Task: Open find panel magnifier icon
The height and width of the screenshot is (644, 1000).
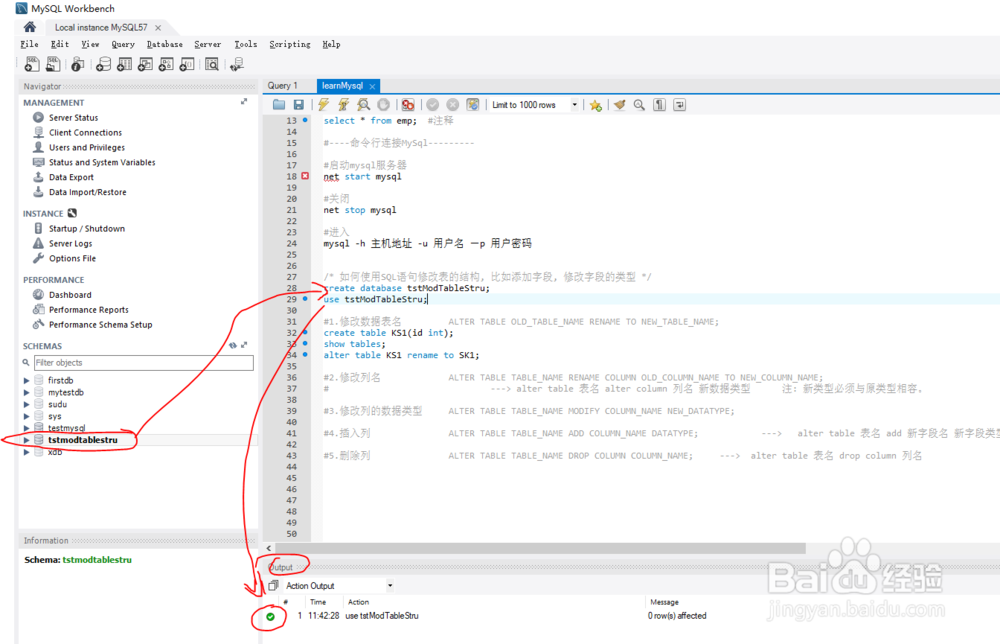Action: [639, 105]
